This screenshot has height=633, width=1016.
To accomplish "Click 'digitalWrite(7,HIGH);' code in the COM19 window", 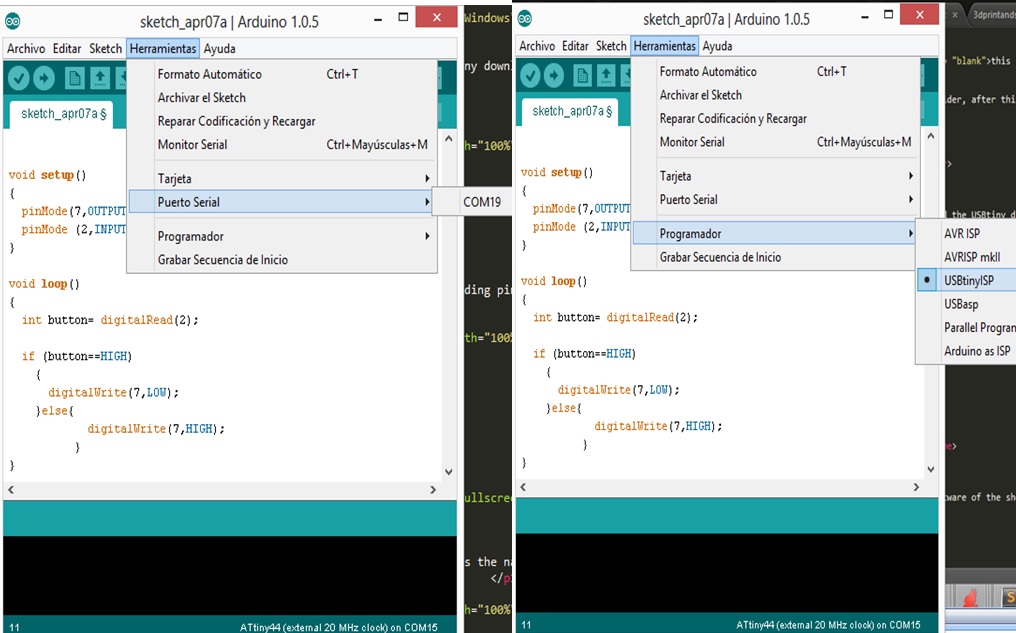I will click(x=156, y=429).
